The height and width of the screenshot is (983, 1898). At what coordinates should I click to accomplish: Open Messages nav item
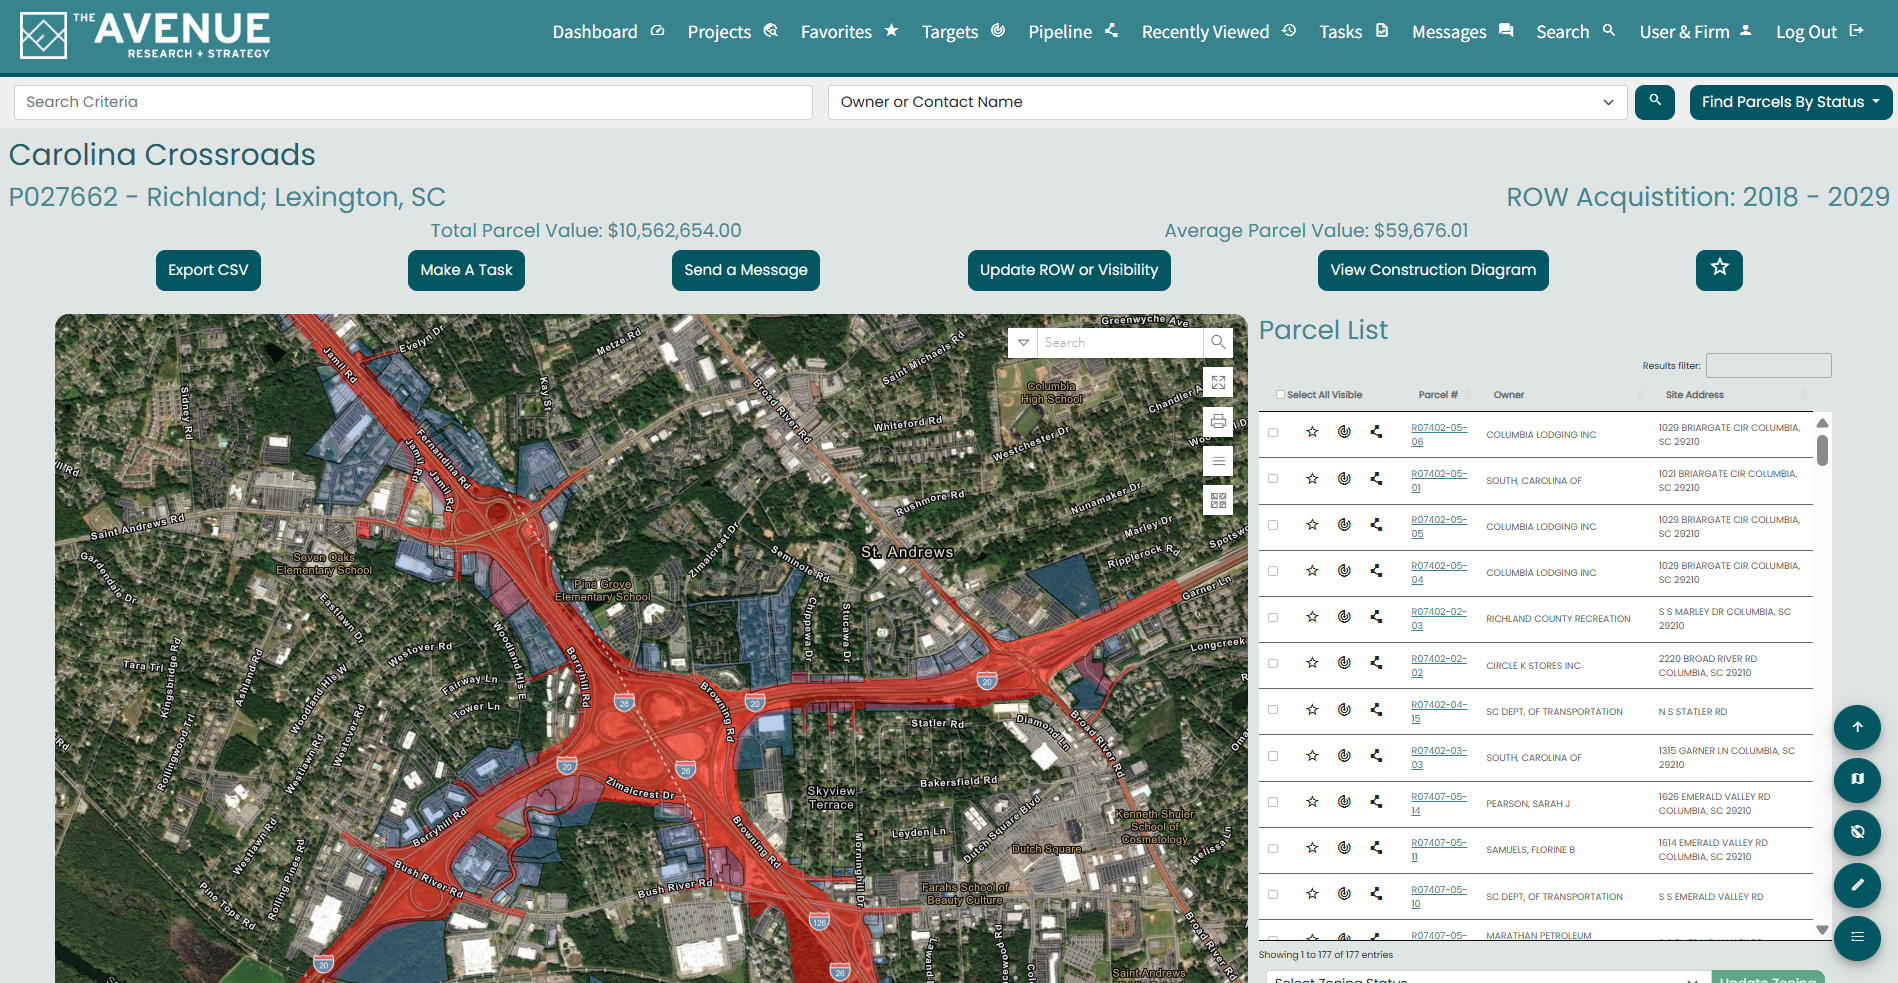pos(1462,32)
